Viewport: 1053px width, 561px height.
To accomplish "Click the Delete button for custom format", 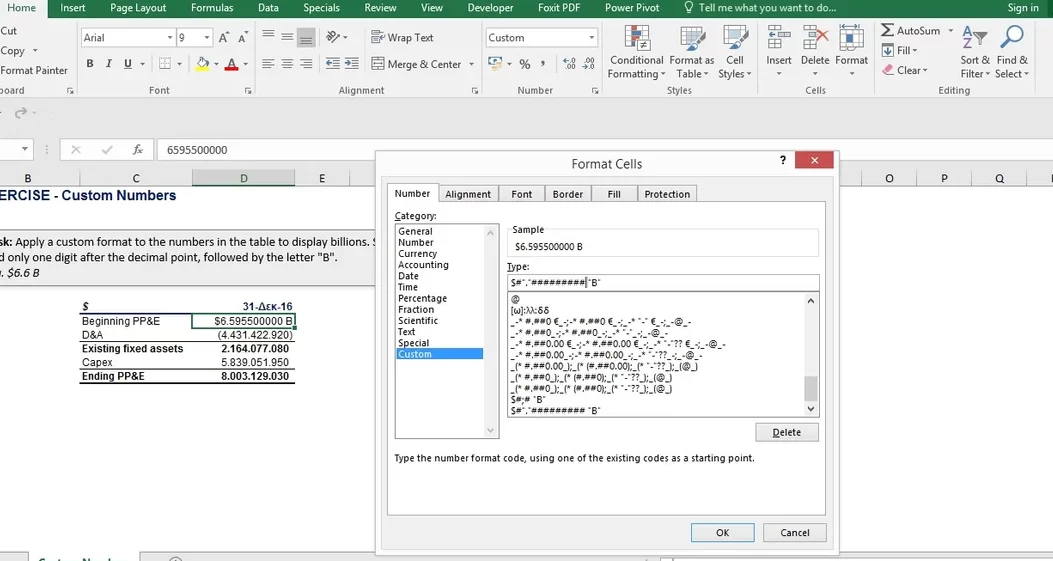I will pos(786,432).
